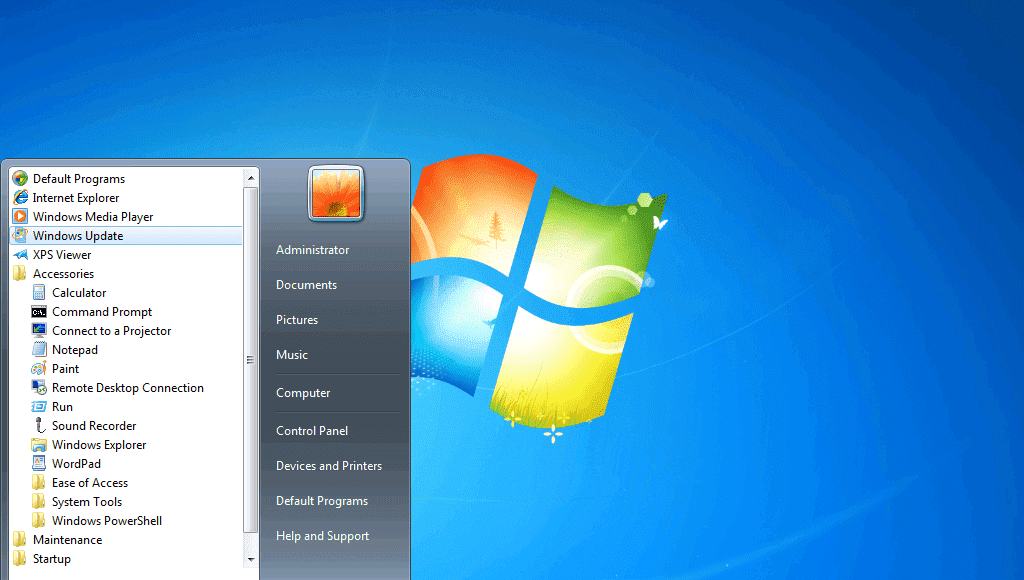The height and width of the screenshot is (580, 1024).
Task: Open Devices and Printers link
Action: tap(329, 466)
